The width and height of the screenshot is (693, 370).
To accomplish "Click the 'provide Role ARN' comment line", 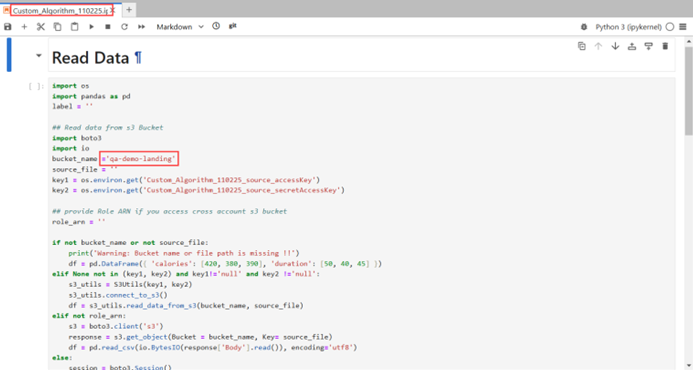I will click(x=169, y=211).
